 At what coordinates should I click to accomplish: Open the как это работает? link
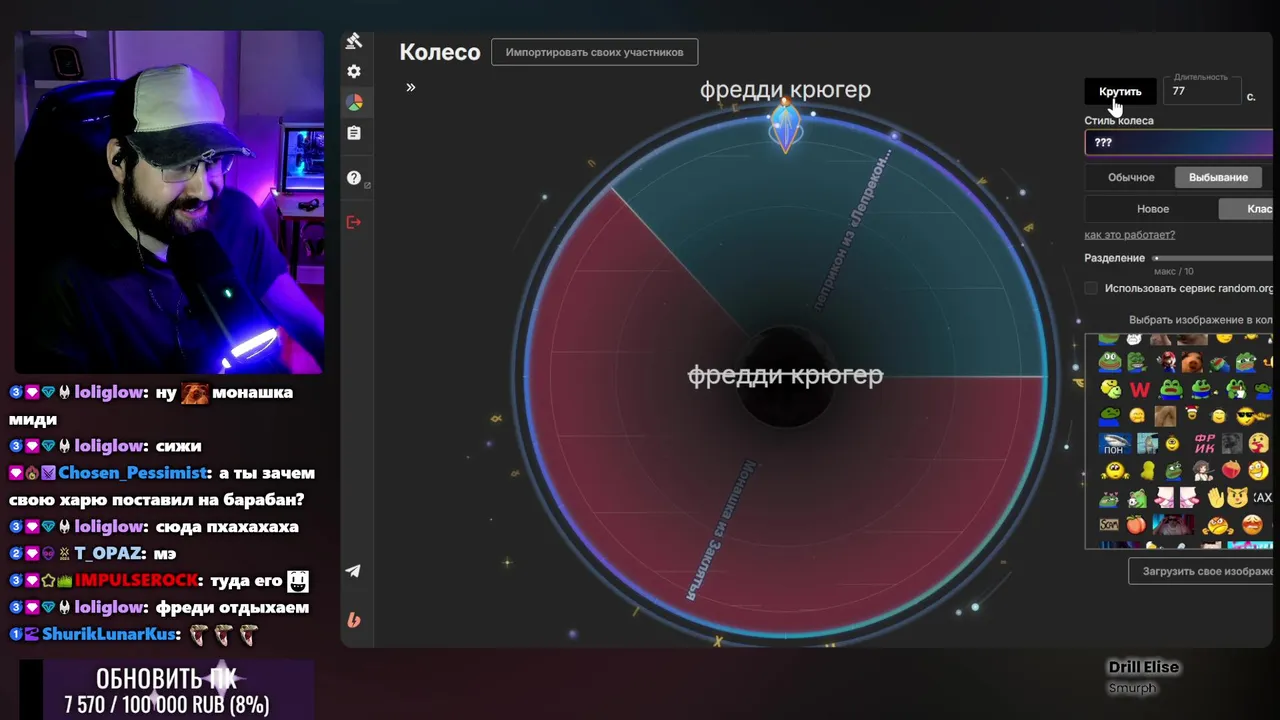[1130, 234]
